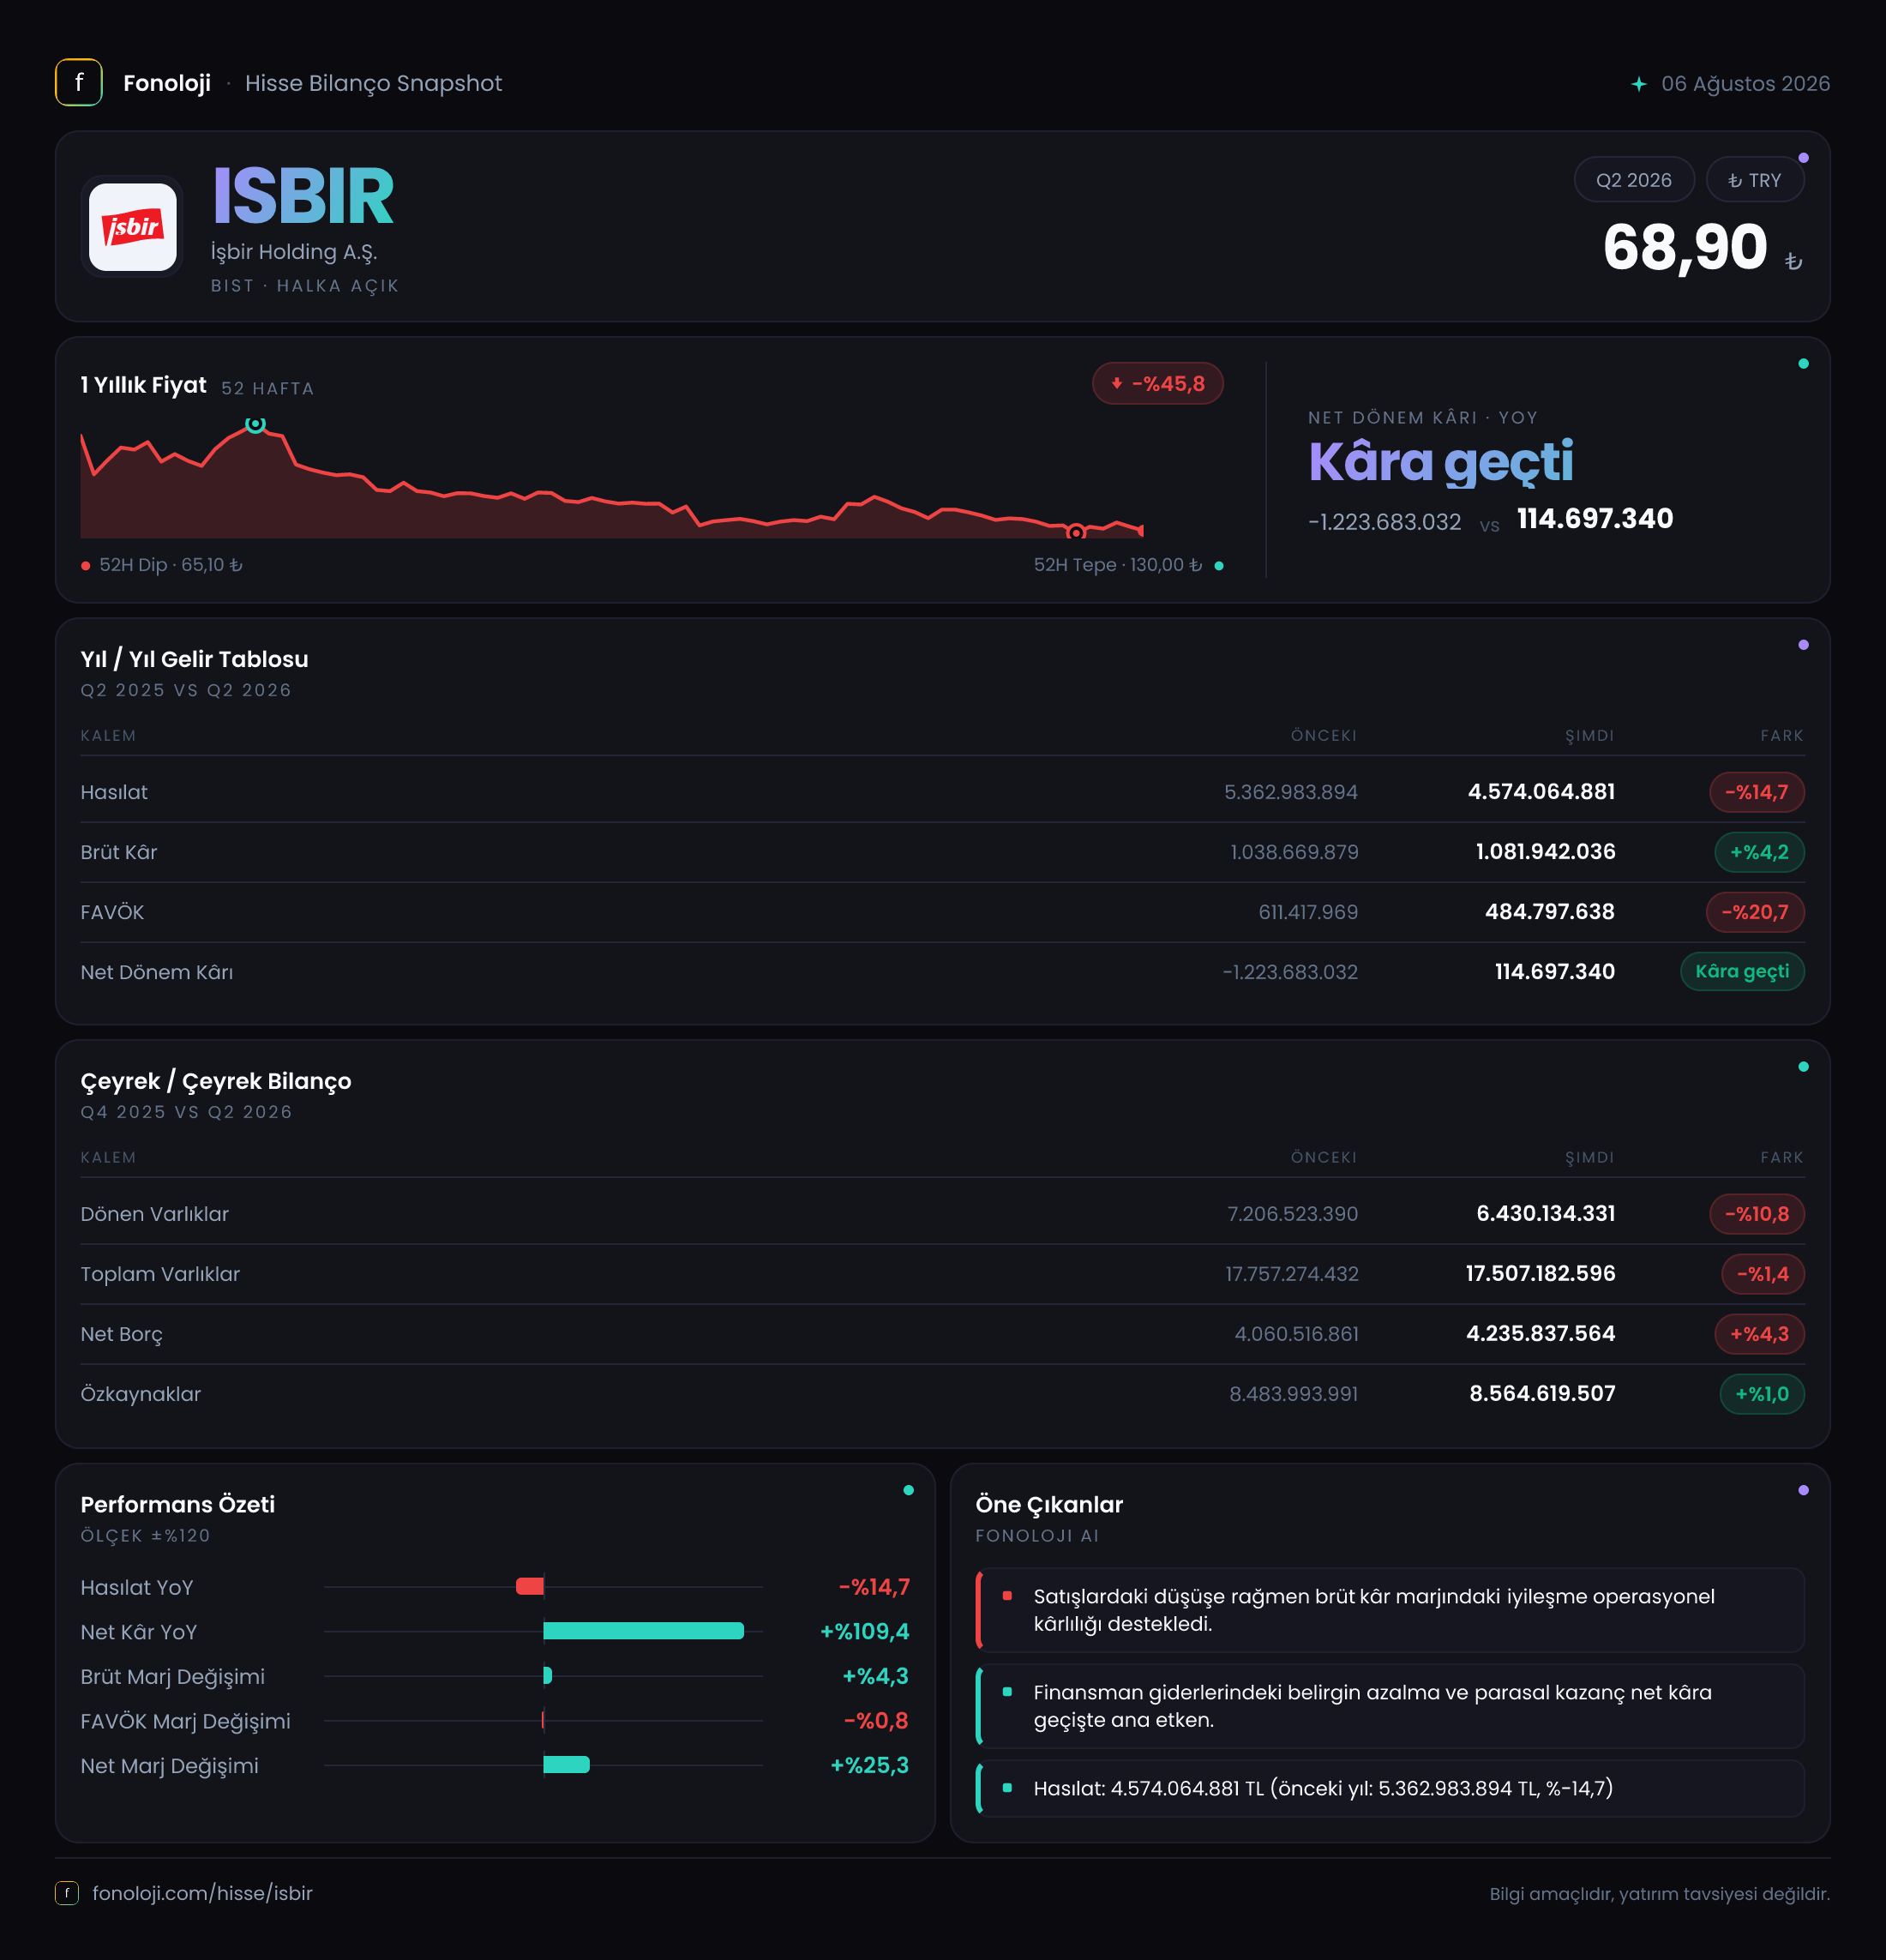1886x1960 pixels.
Task: Click the Q2 2026 period badge
Action: [x=1634, y=180]
